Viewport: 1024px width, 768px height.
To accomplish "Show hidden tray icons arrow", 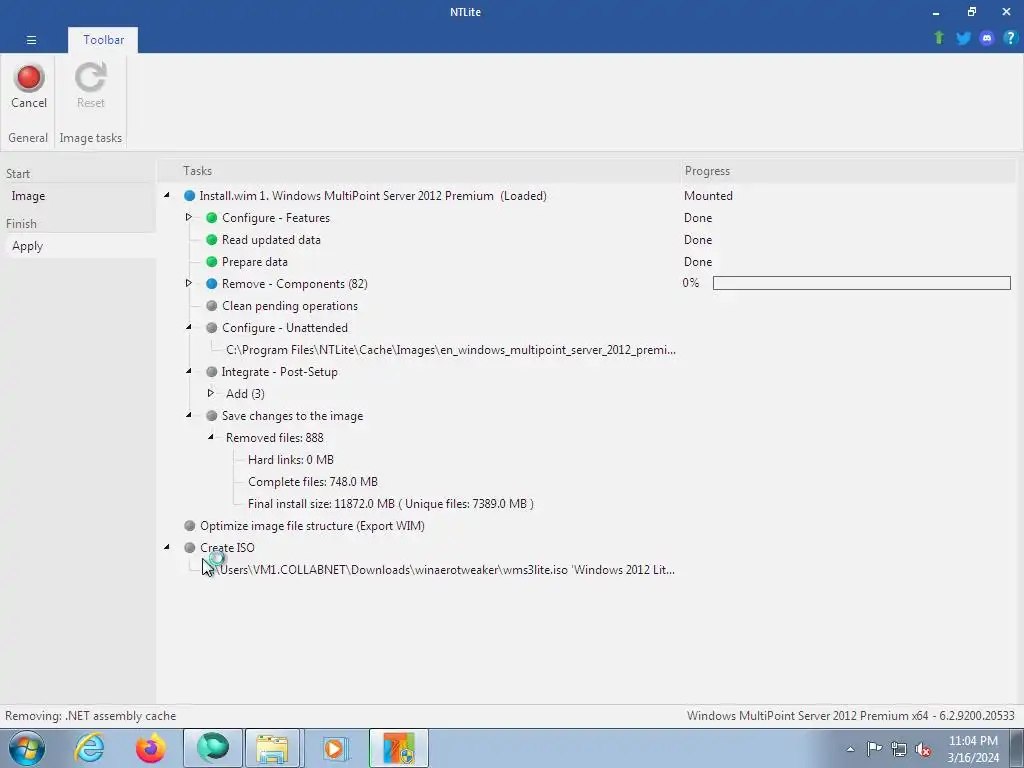I will [850, 749].
